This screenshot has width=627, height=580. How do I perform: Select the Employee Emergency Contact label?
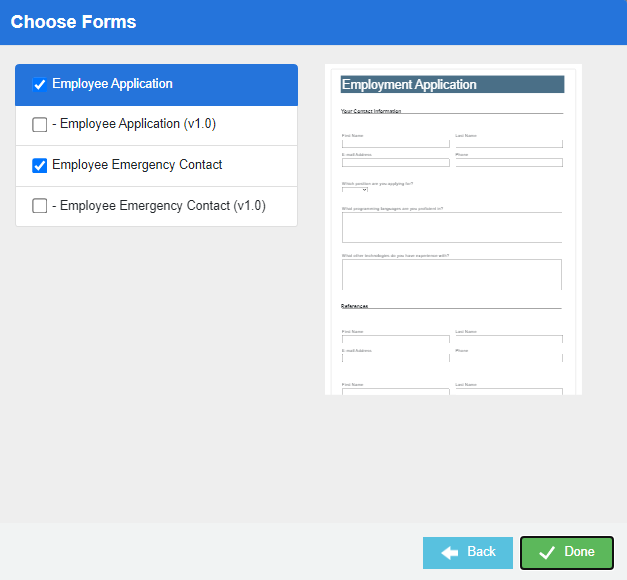click(x=137, y=165)
